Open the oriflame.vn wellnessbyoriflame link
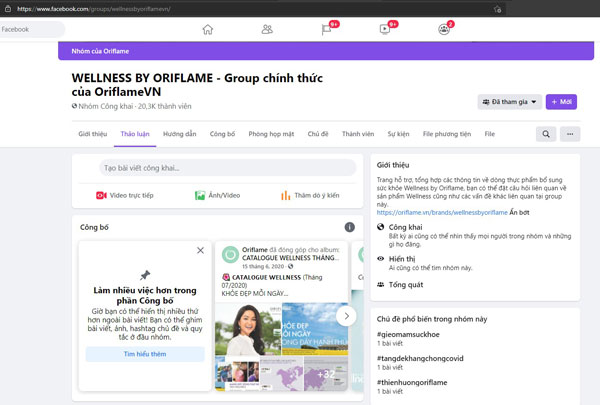600x405 pixels. [x=442, y=212]
